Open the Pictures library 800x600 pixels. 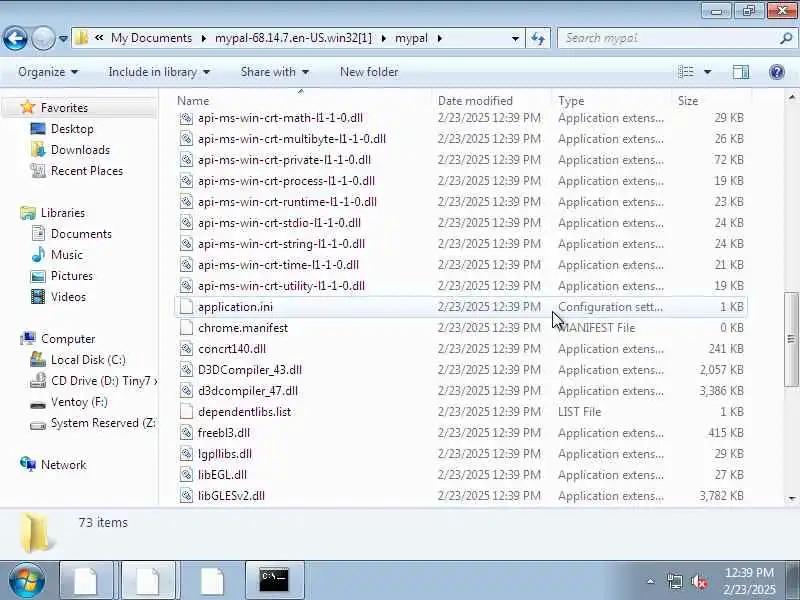(72, 276)
